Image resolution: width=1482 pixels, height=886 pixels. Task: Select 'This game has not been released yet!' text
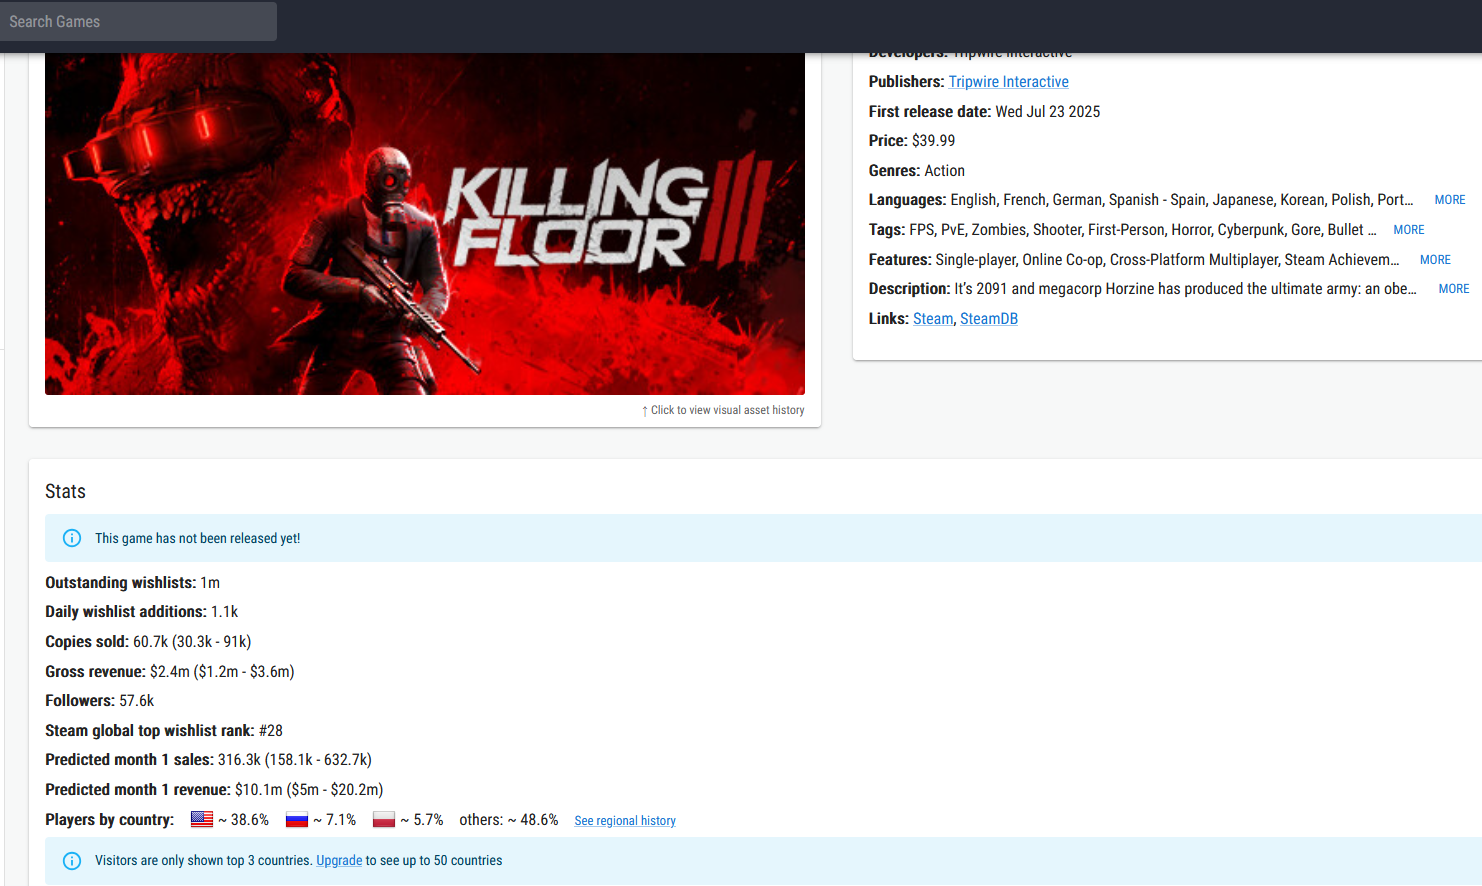[x=197, y=538]
